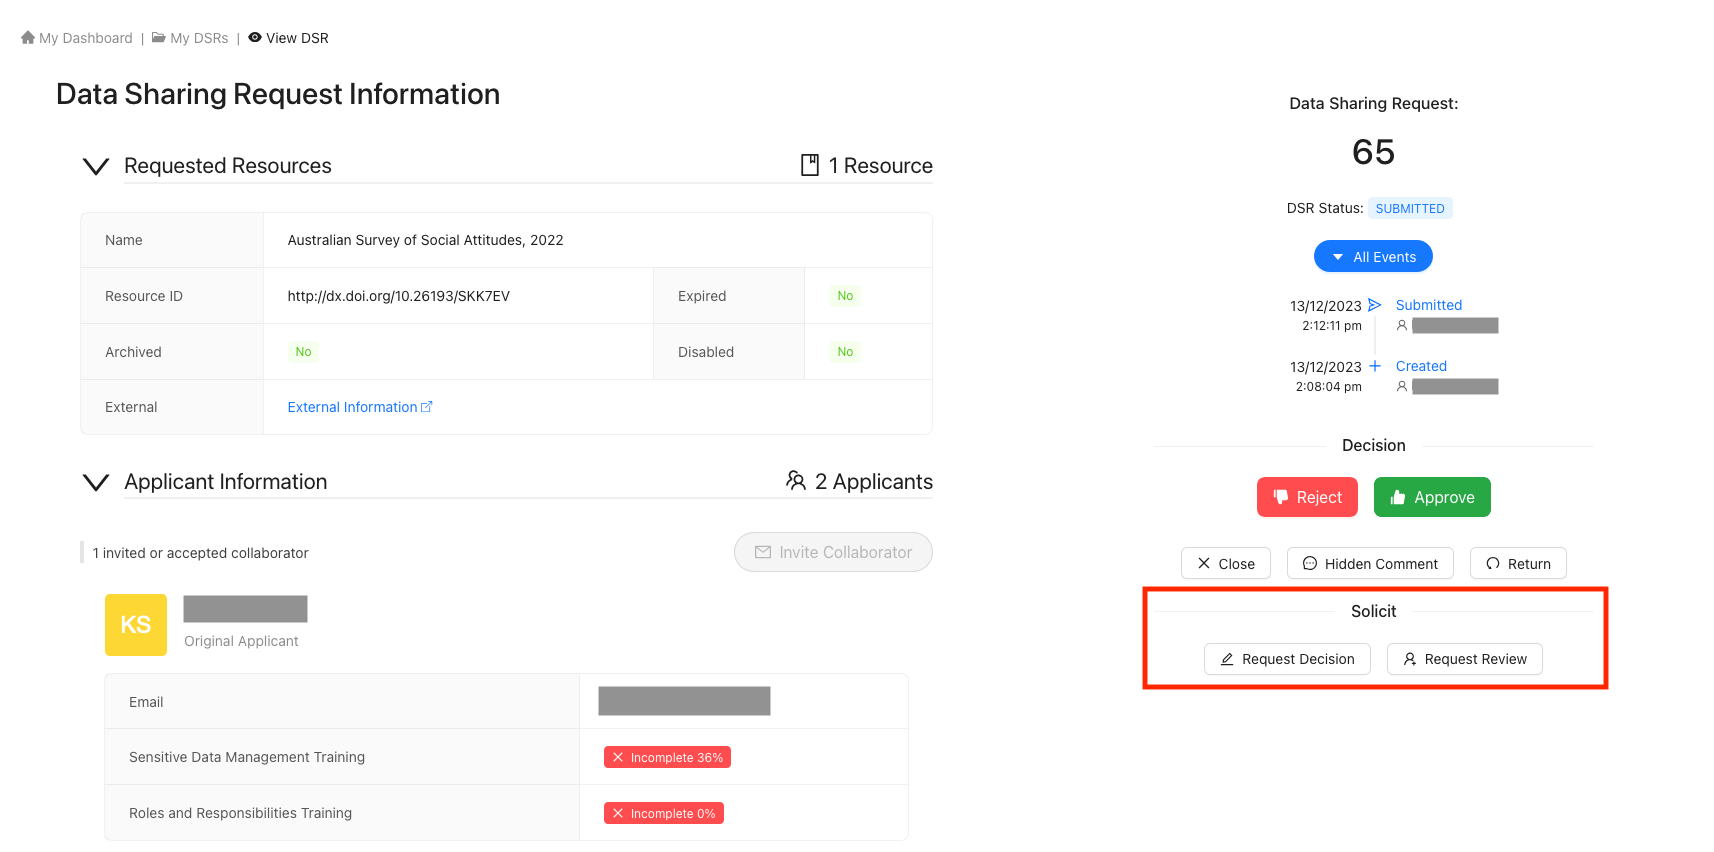Click the 1 invited or accepted collaborator text

pyautogui.click(x=201, y=553)
